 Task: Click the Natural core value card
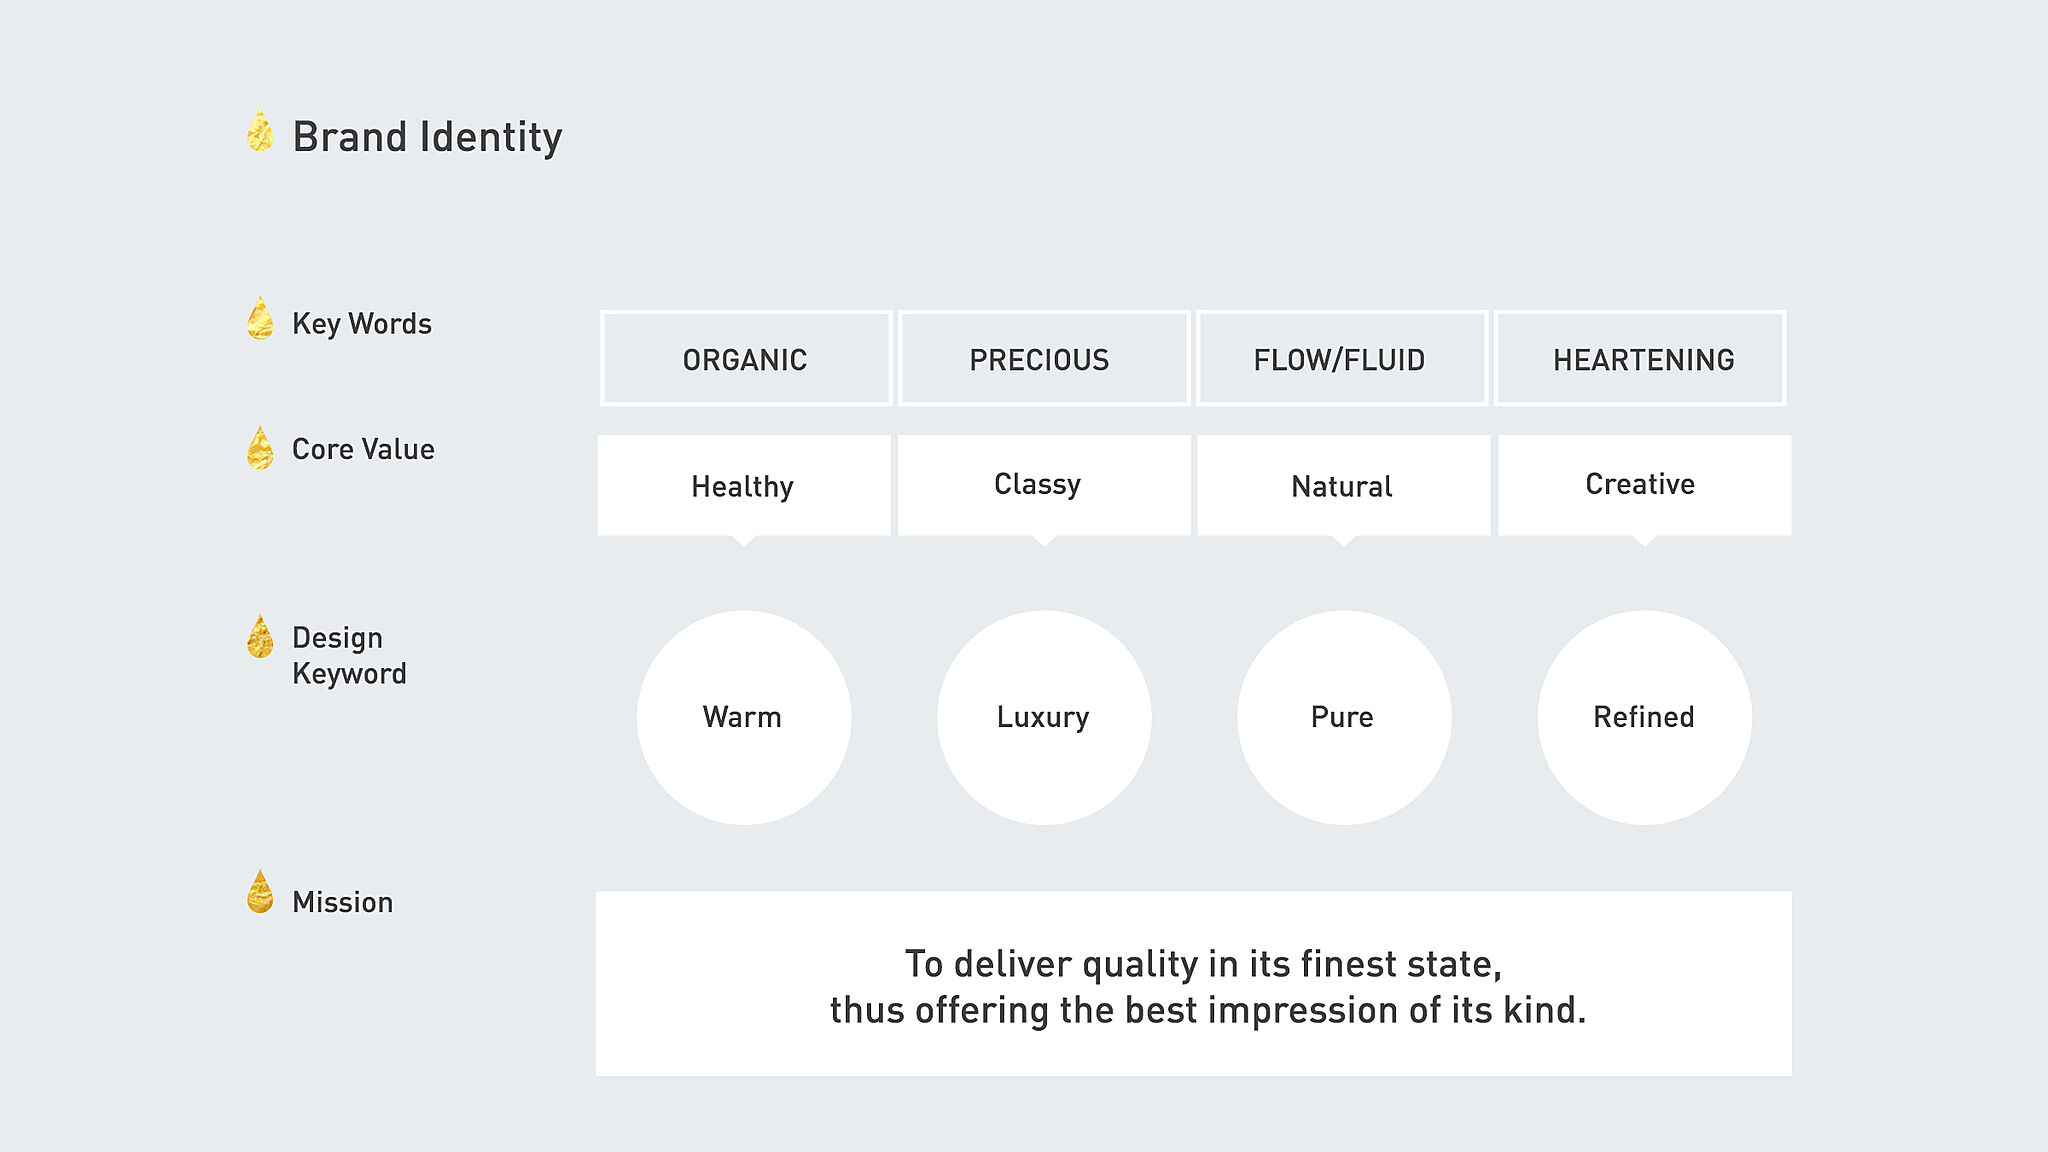click(x=1344, y=486)
